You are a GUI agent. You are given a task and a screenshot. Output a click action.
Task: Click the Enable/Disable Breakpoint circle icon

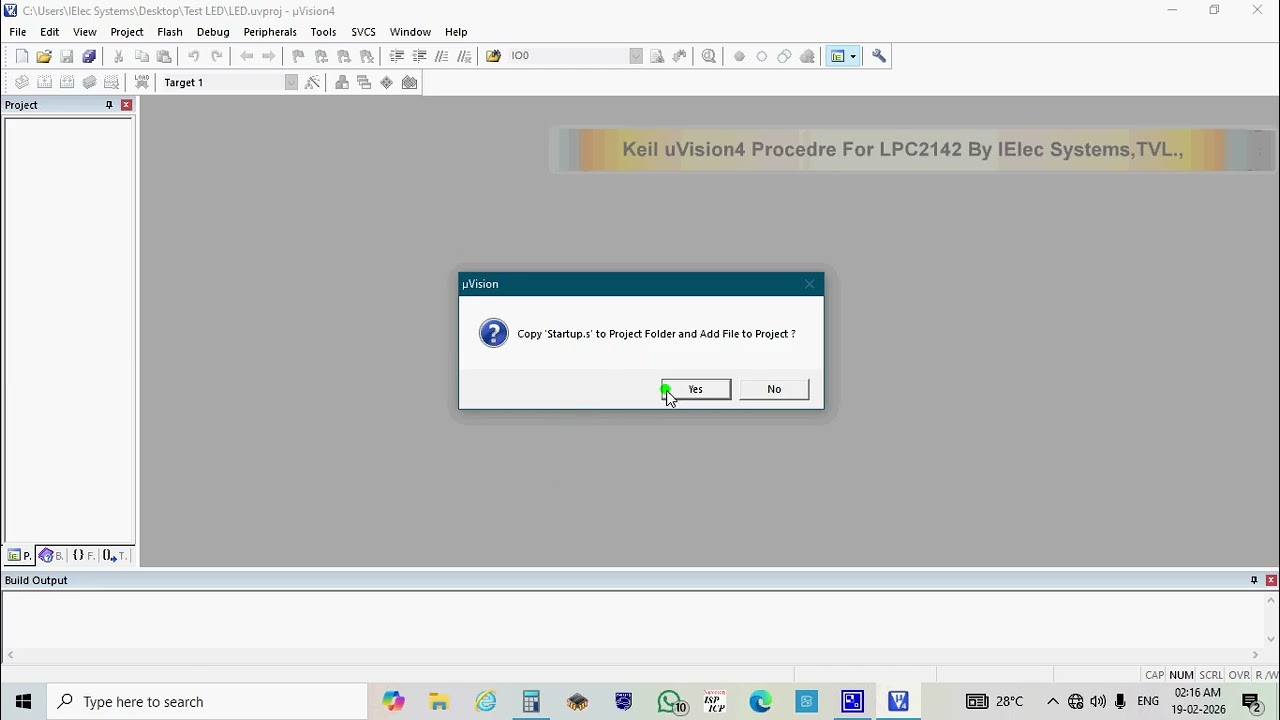[762, 56]
